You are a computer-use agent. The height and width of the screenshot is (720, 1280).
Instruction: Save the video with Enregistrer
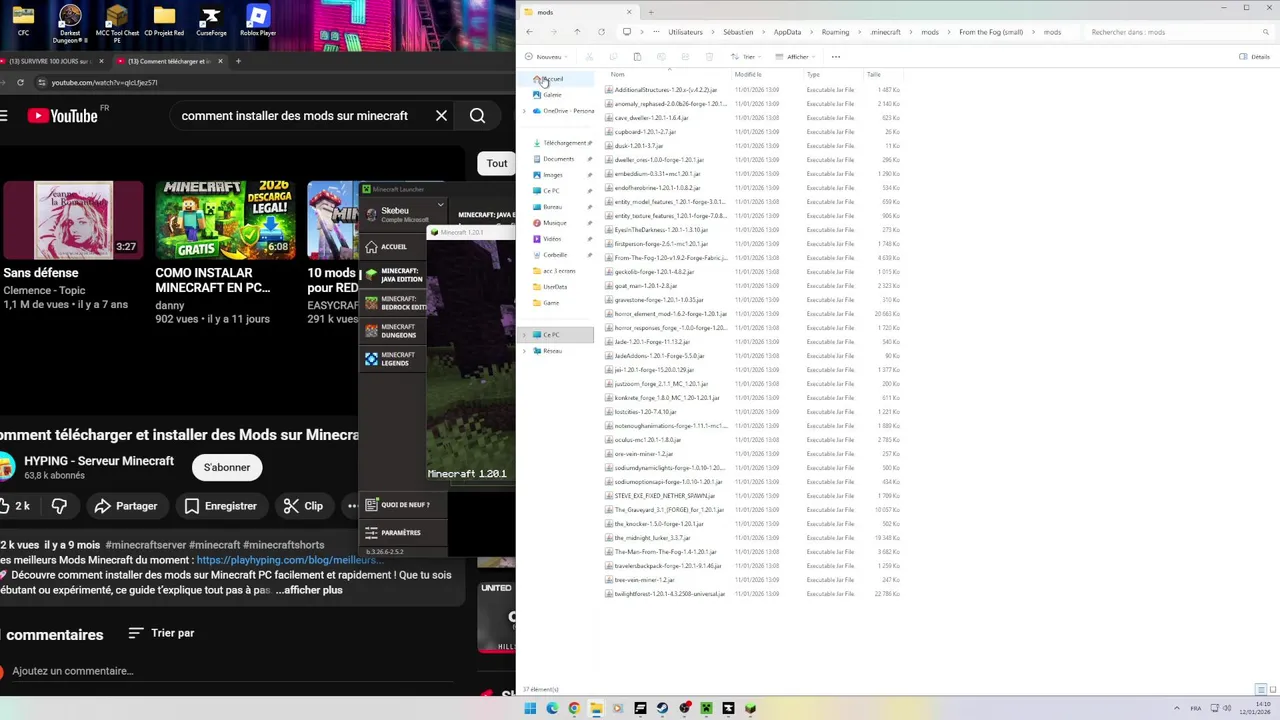(221, 506)
